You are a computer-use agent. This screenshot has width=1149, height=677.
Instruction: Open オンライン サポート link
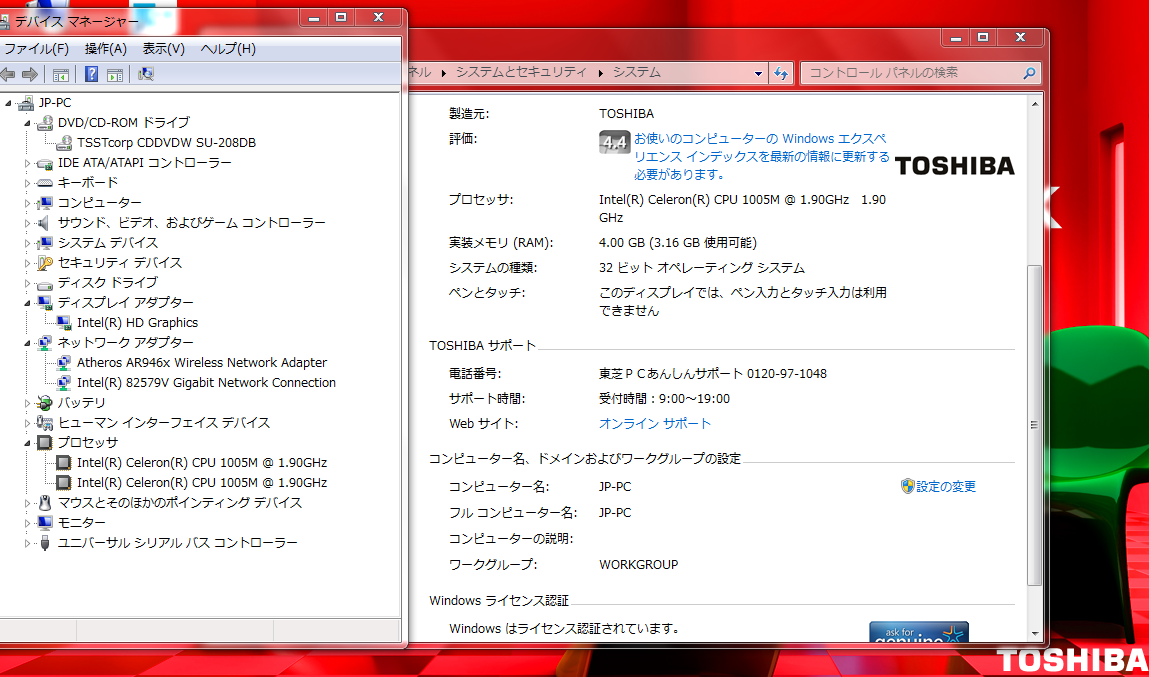[x=654, y=423]
